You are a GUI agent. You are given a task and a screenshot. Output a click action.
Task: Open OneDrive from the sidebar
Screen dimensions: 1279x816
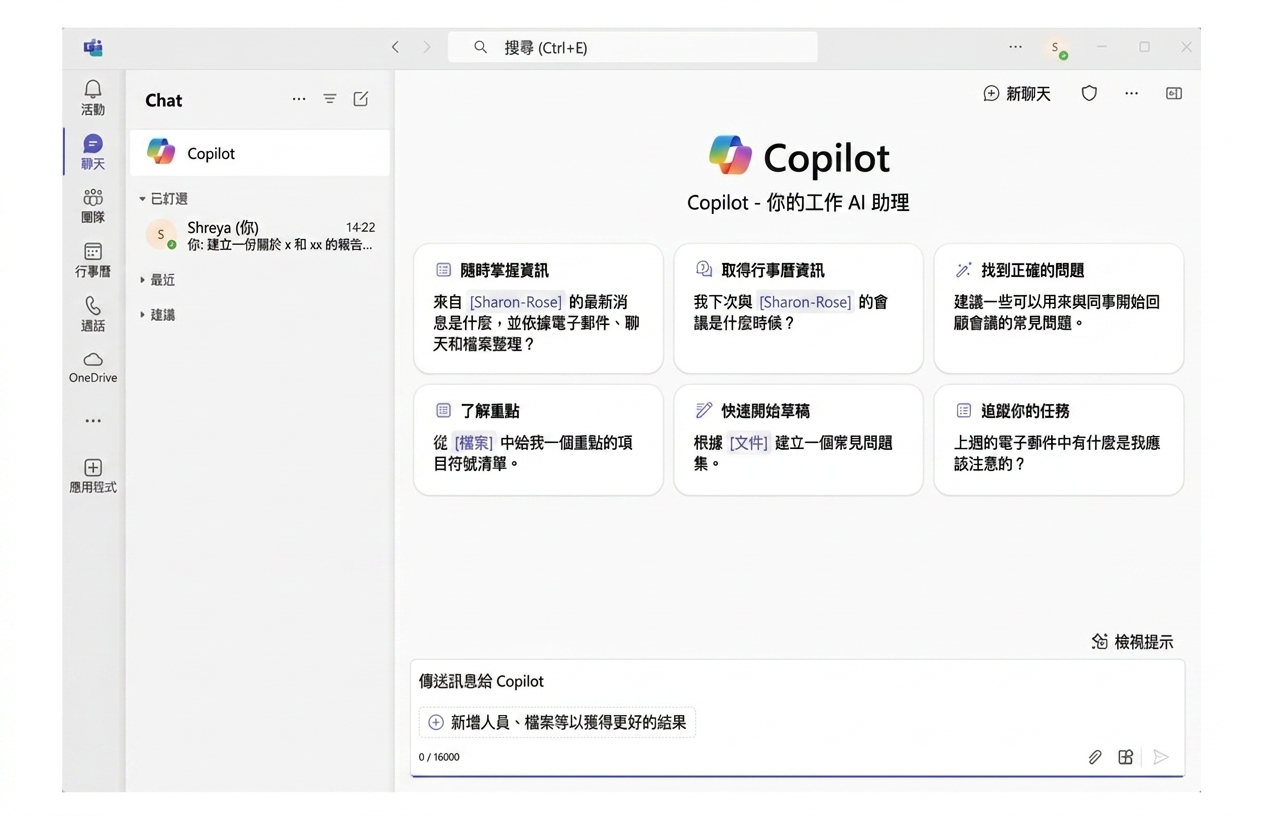coord(93,367)
